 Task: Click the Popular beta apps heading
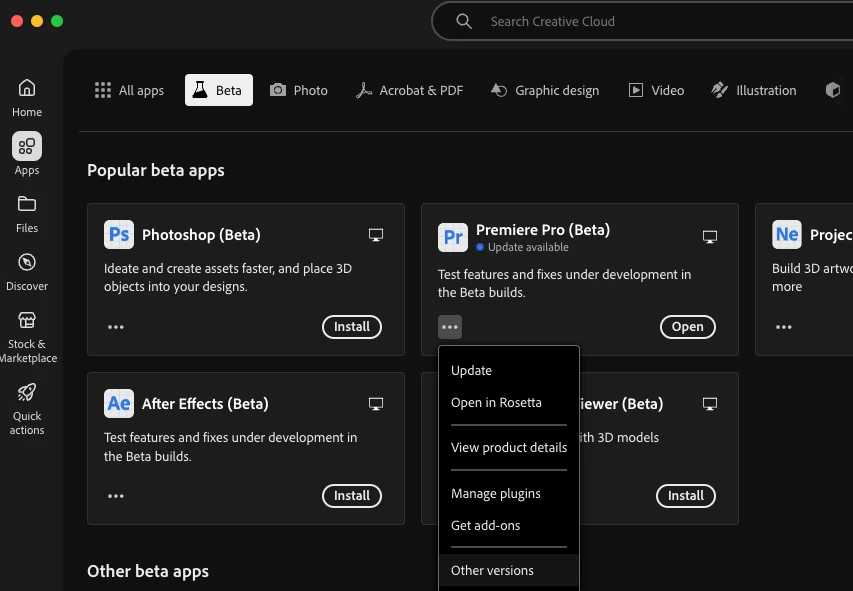pos(156,170)
